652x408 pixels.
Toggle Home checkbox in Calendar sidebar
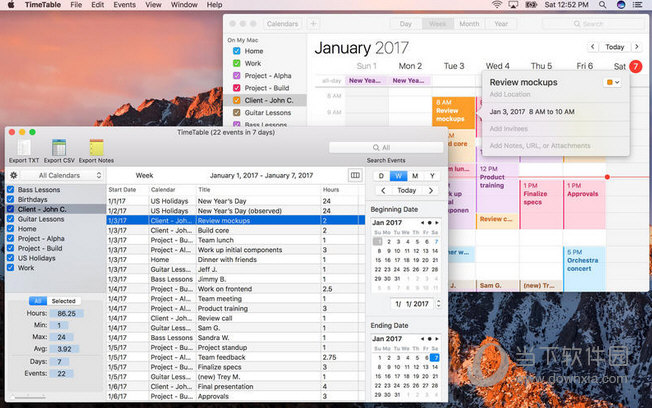[x=237, y=51]
